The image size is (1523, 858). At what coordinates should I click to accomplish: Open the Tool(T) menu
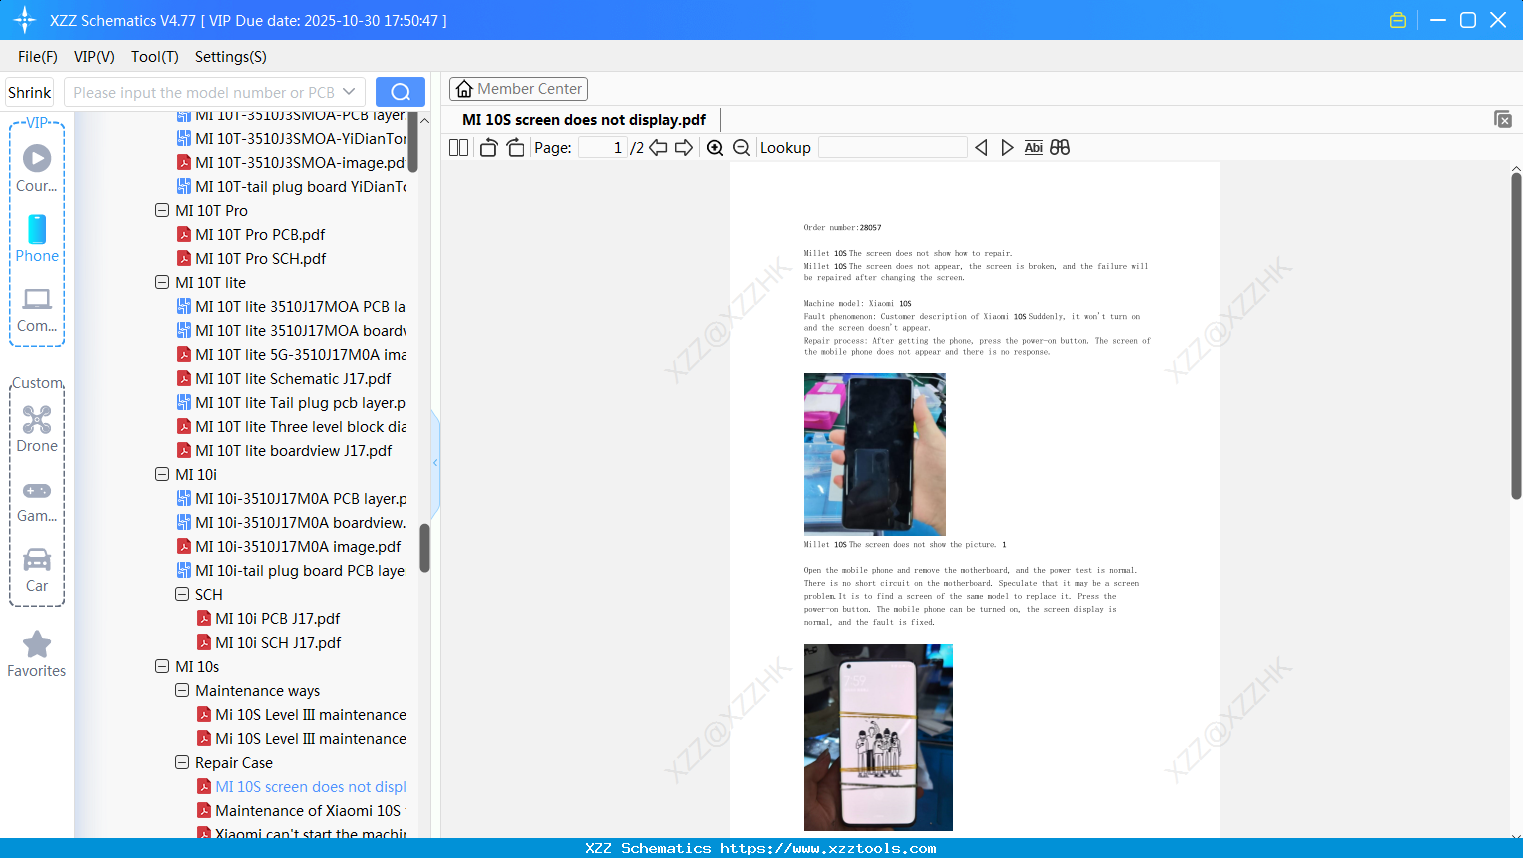pos(155,57)
